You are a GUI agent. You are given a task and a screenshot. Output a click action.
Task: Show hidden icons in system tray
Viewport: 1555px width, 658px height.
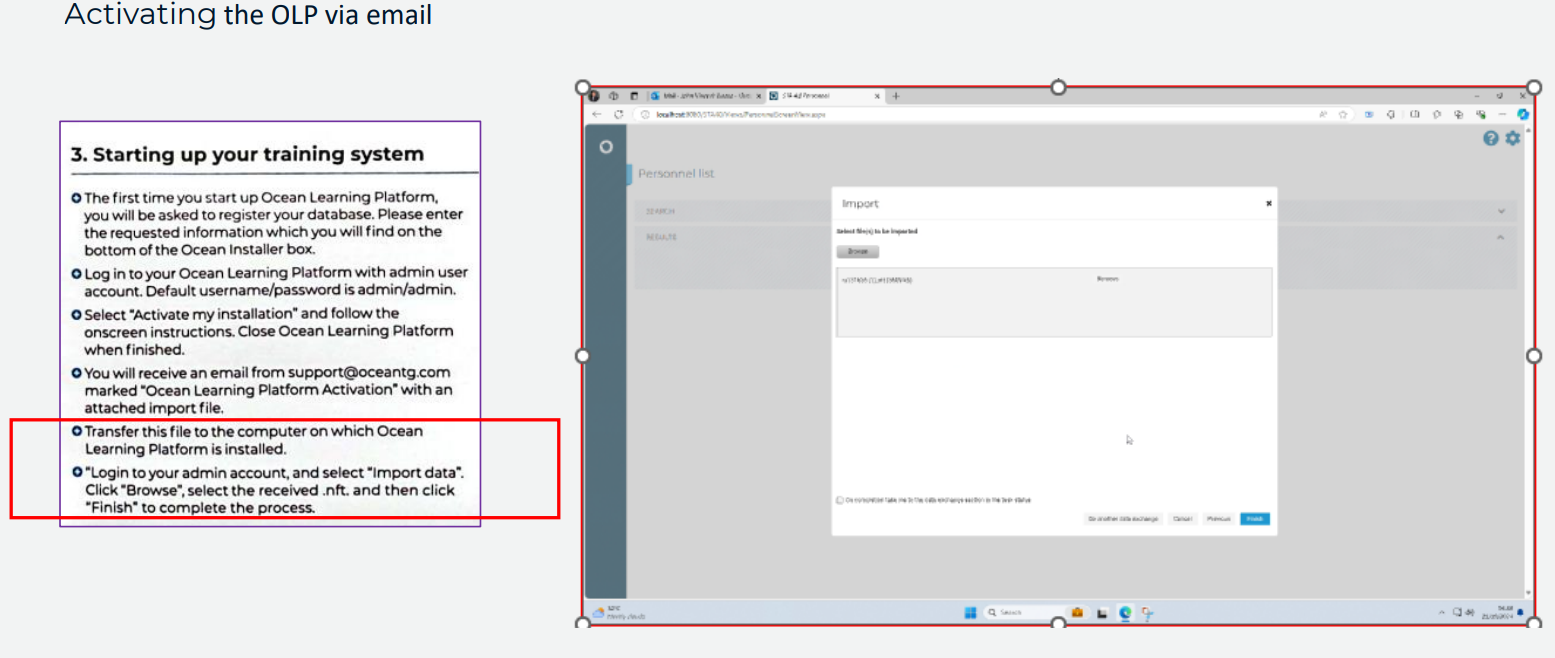tap(1441, 612)
